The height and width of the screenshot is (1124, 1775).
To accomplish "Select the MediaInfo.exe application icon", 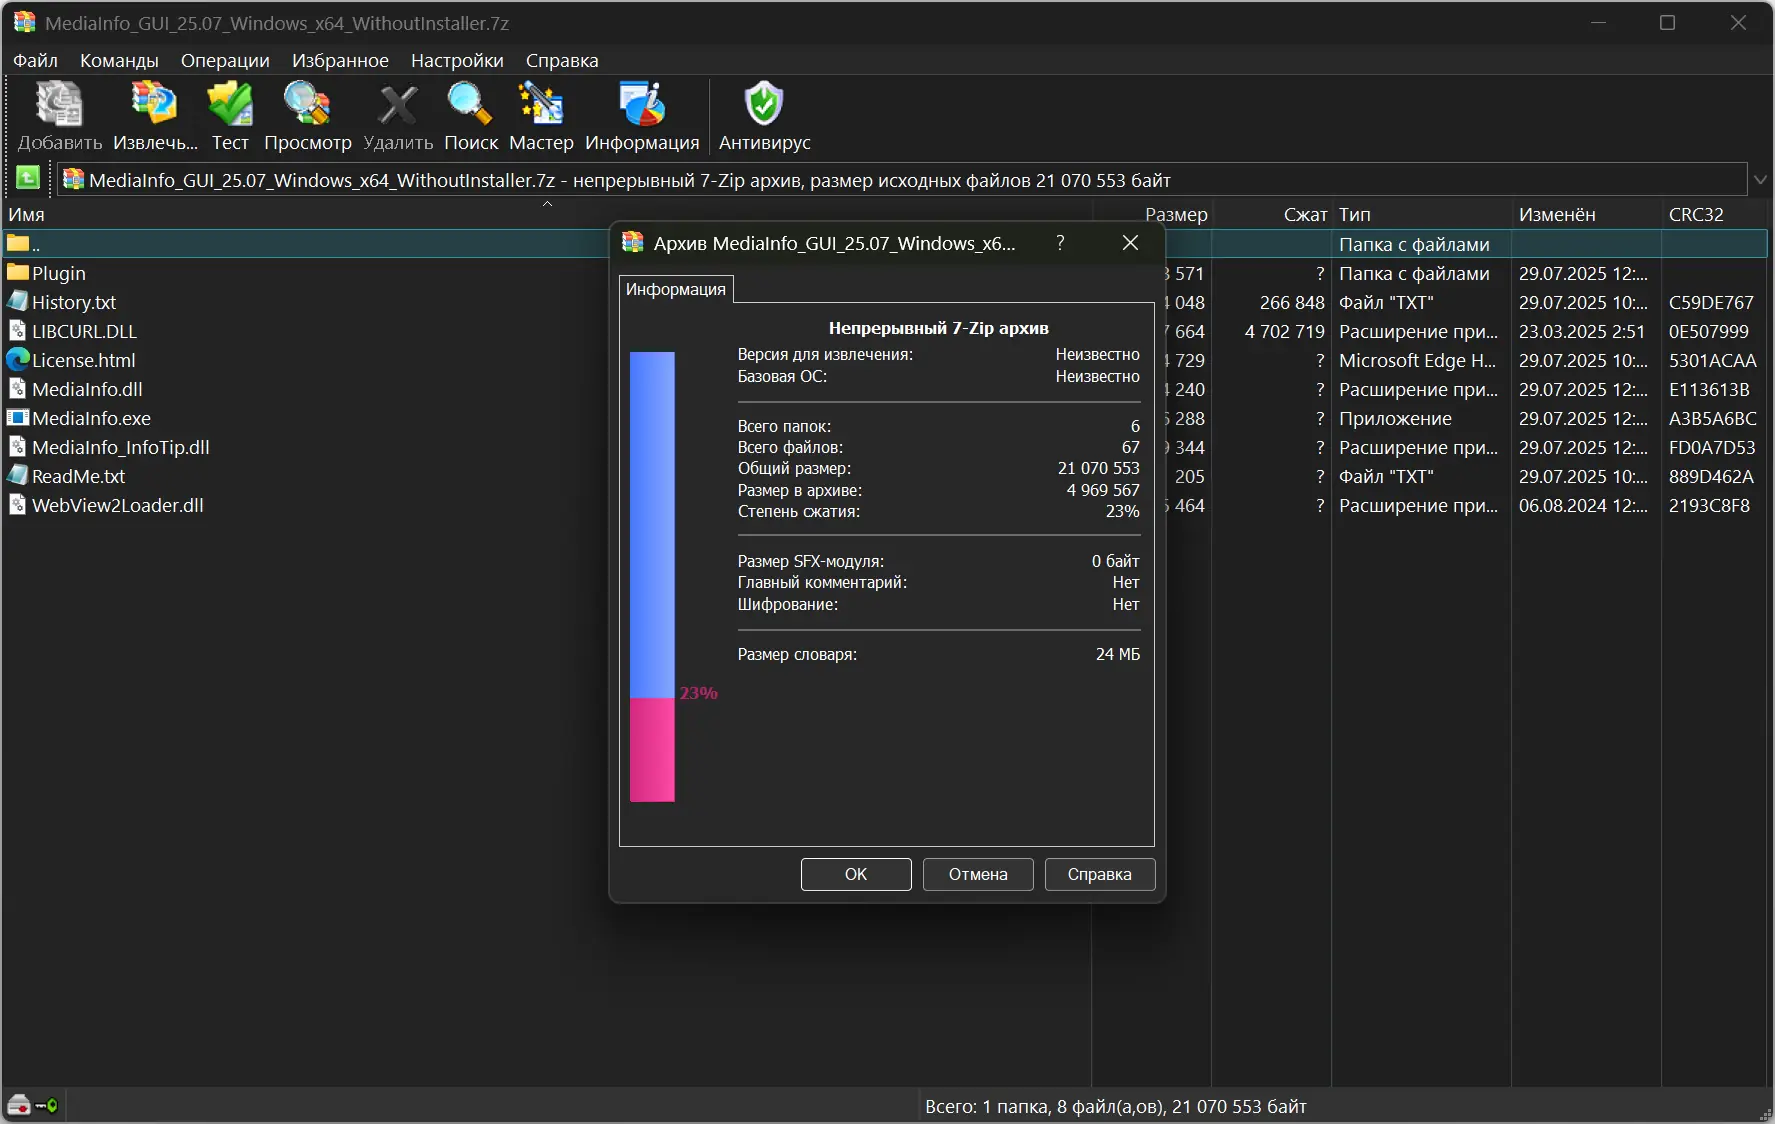I will [x=18, y=418].
